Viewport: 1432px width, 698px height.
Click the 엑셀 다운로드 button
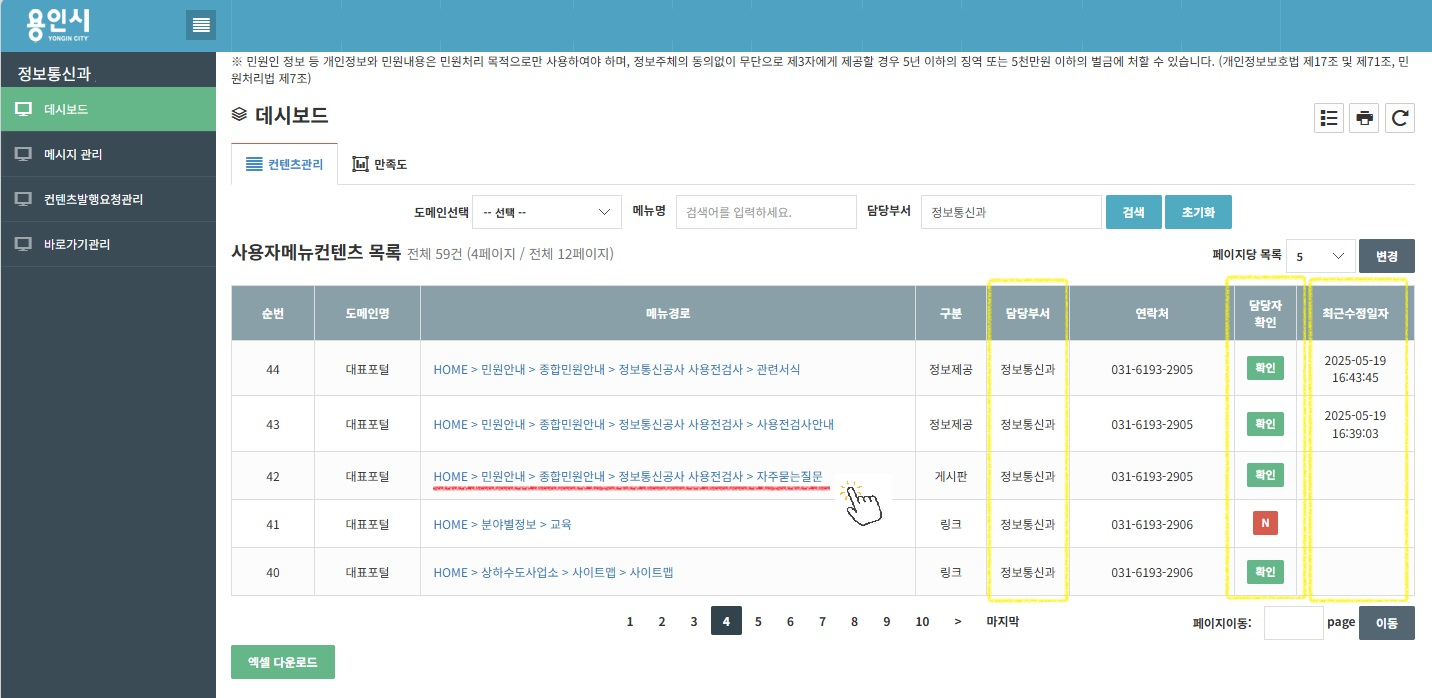(x=282, y=662)
